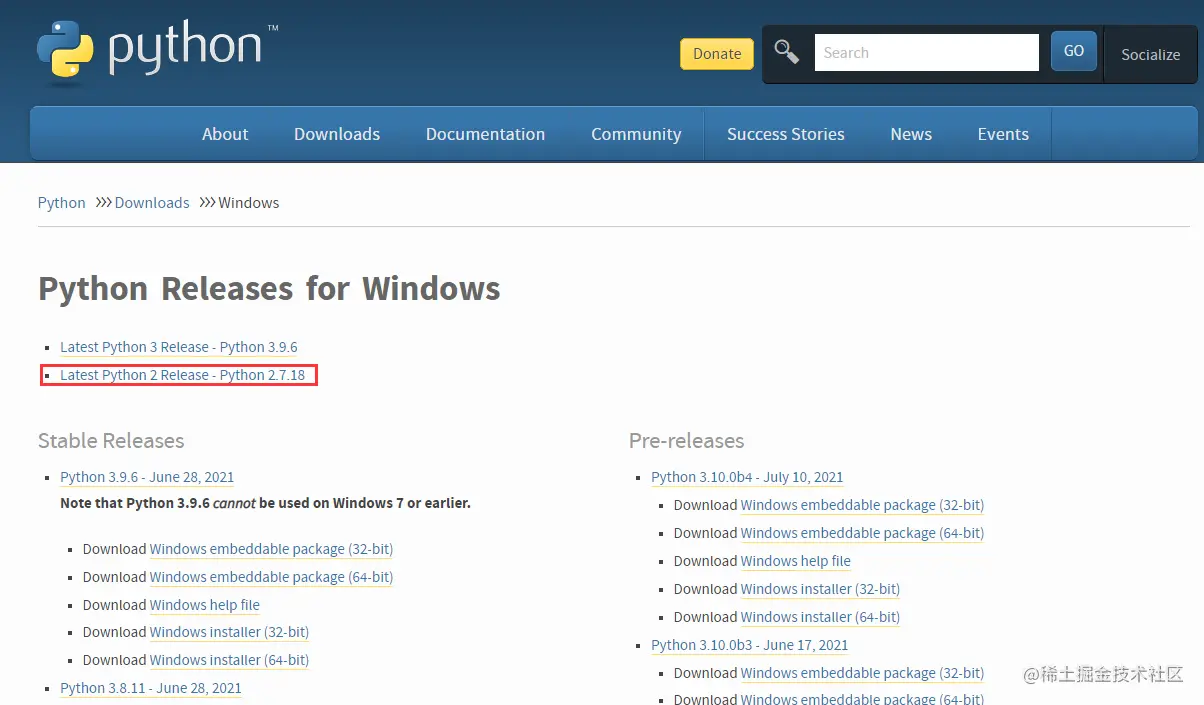The width and height of the screenshot is (1204, 705).
Task: Open the Events menu
Action: (x=1003, y=134)
